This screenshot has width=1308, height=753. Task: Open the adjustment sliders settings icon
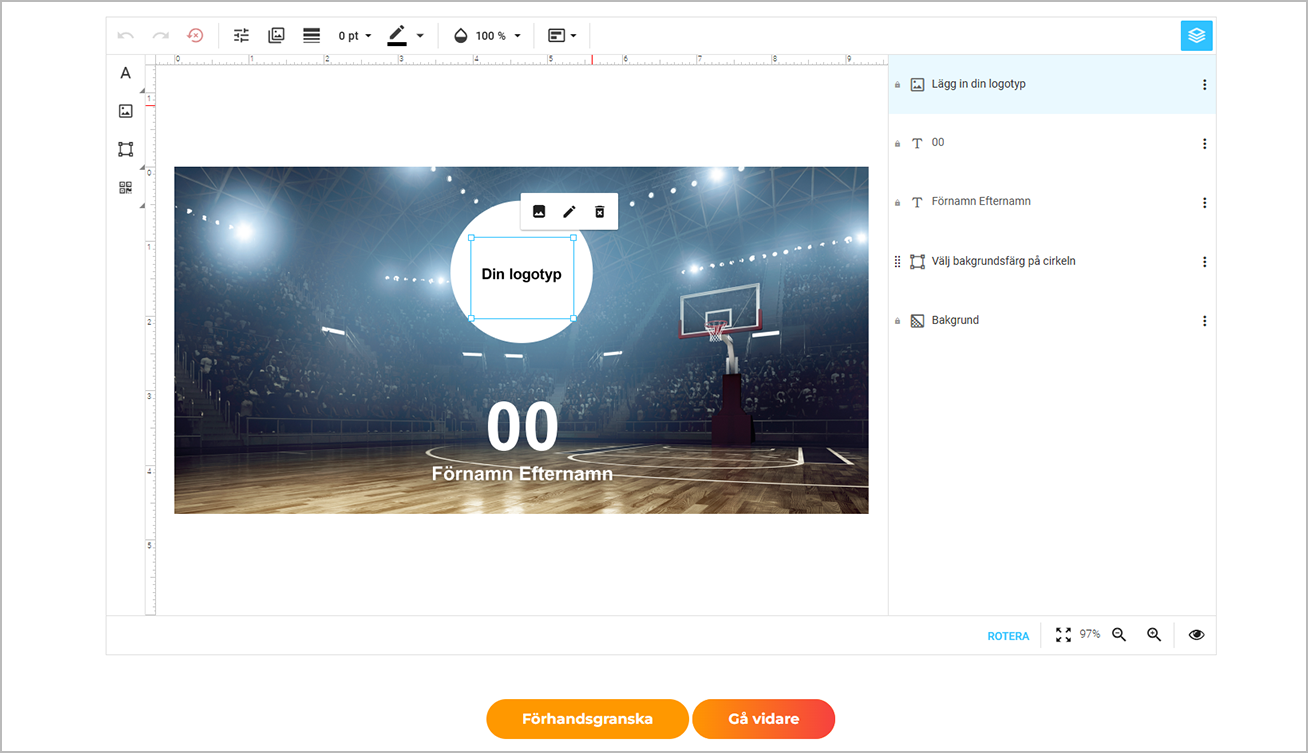point(241,36)
